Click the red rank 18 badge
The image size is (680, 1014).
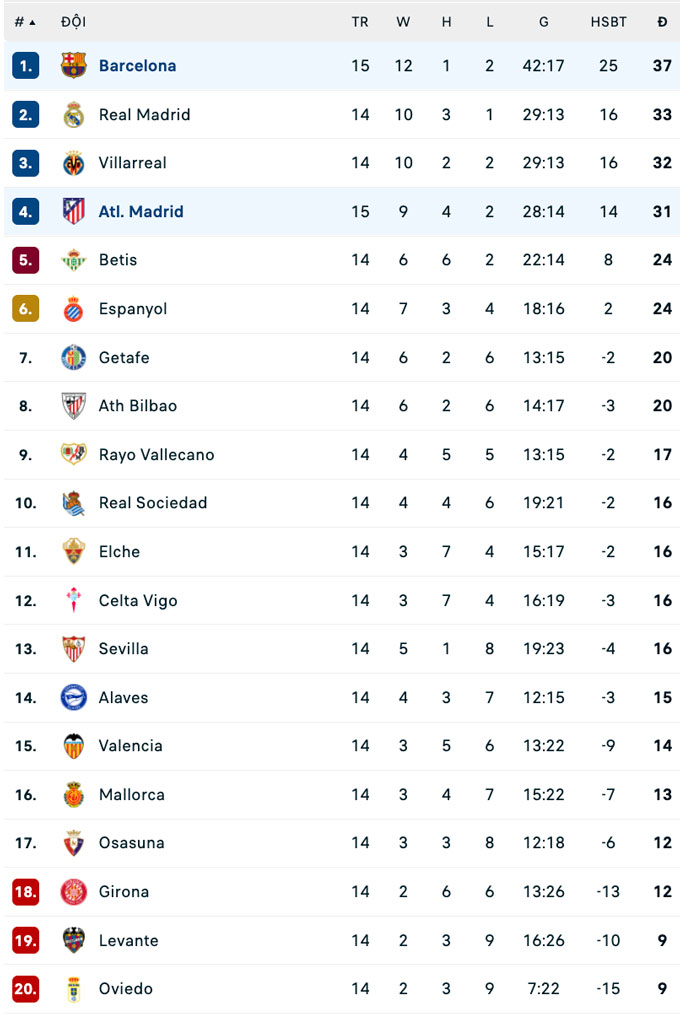click(x=26, y=892)
